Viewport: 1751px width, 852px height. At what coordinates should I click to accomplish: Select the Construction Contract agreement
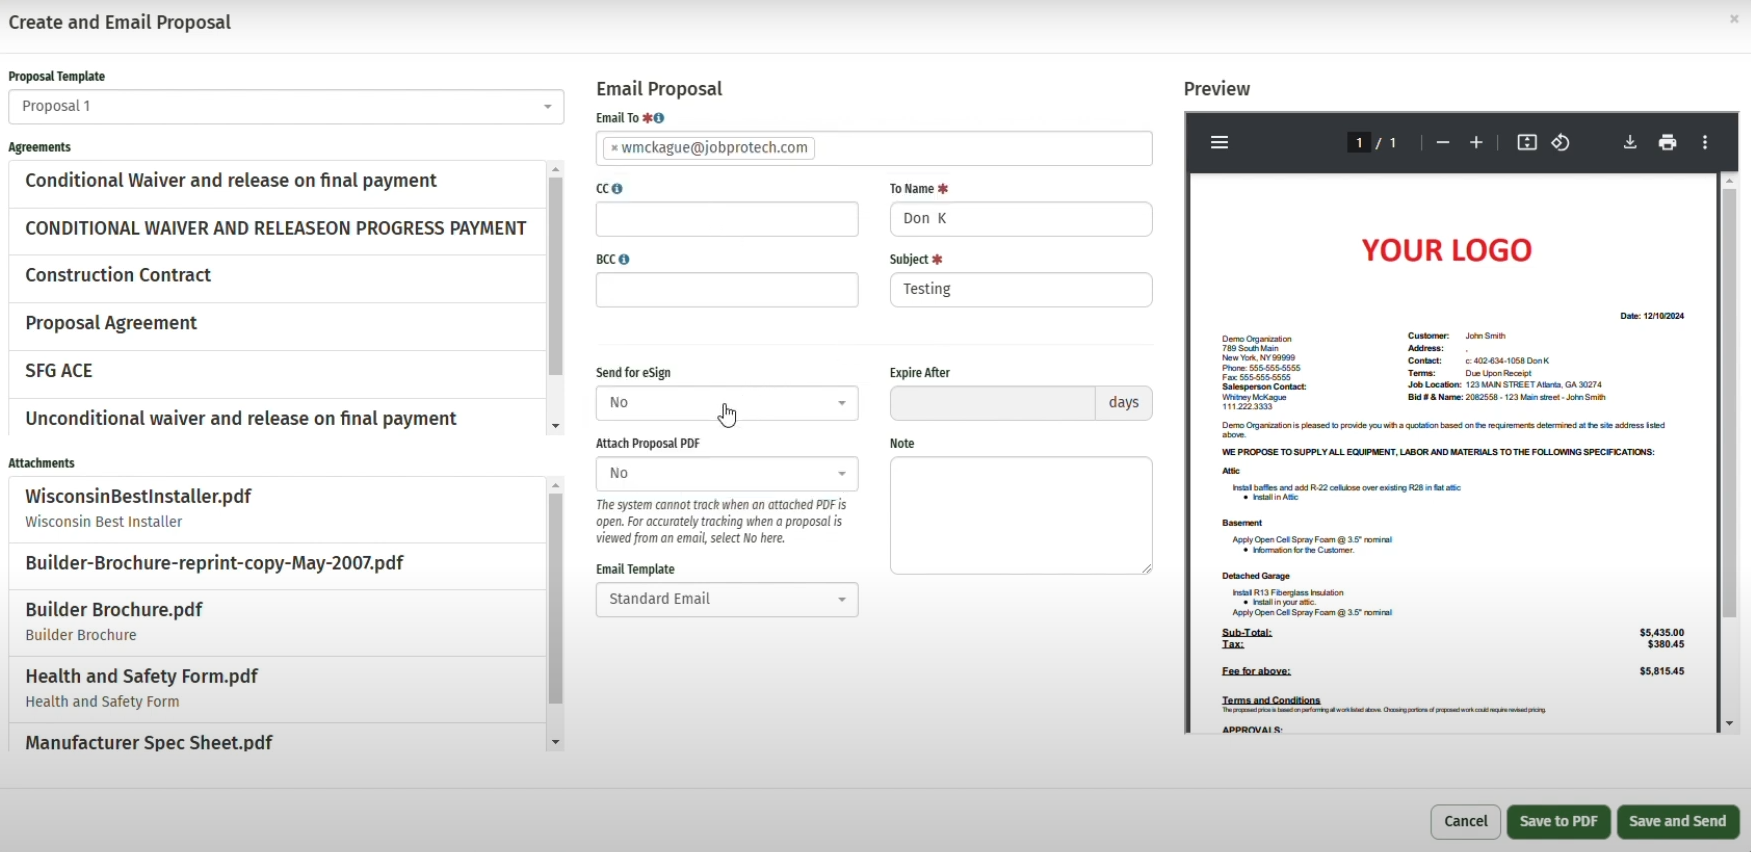pos(118,276)
